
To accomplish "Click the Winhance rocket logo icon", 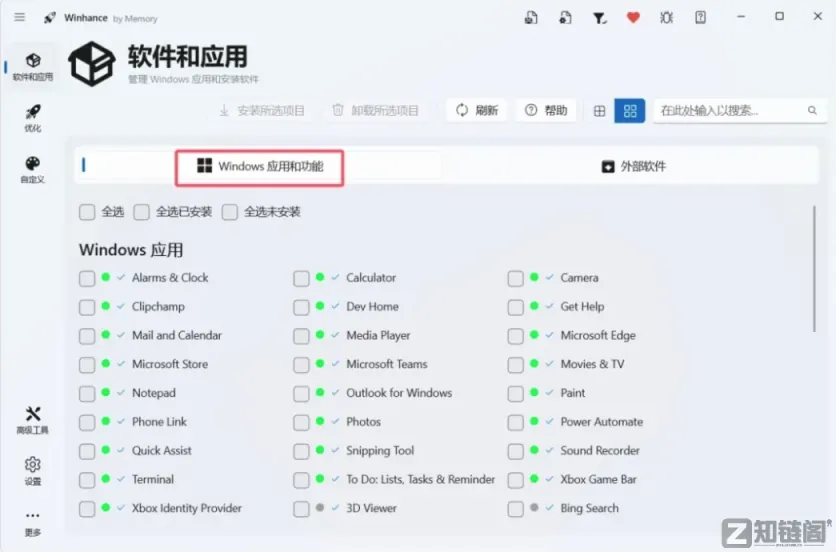I will pos(50,18).
